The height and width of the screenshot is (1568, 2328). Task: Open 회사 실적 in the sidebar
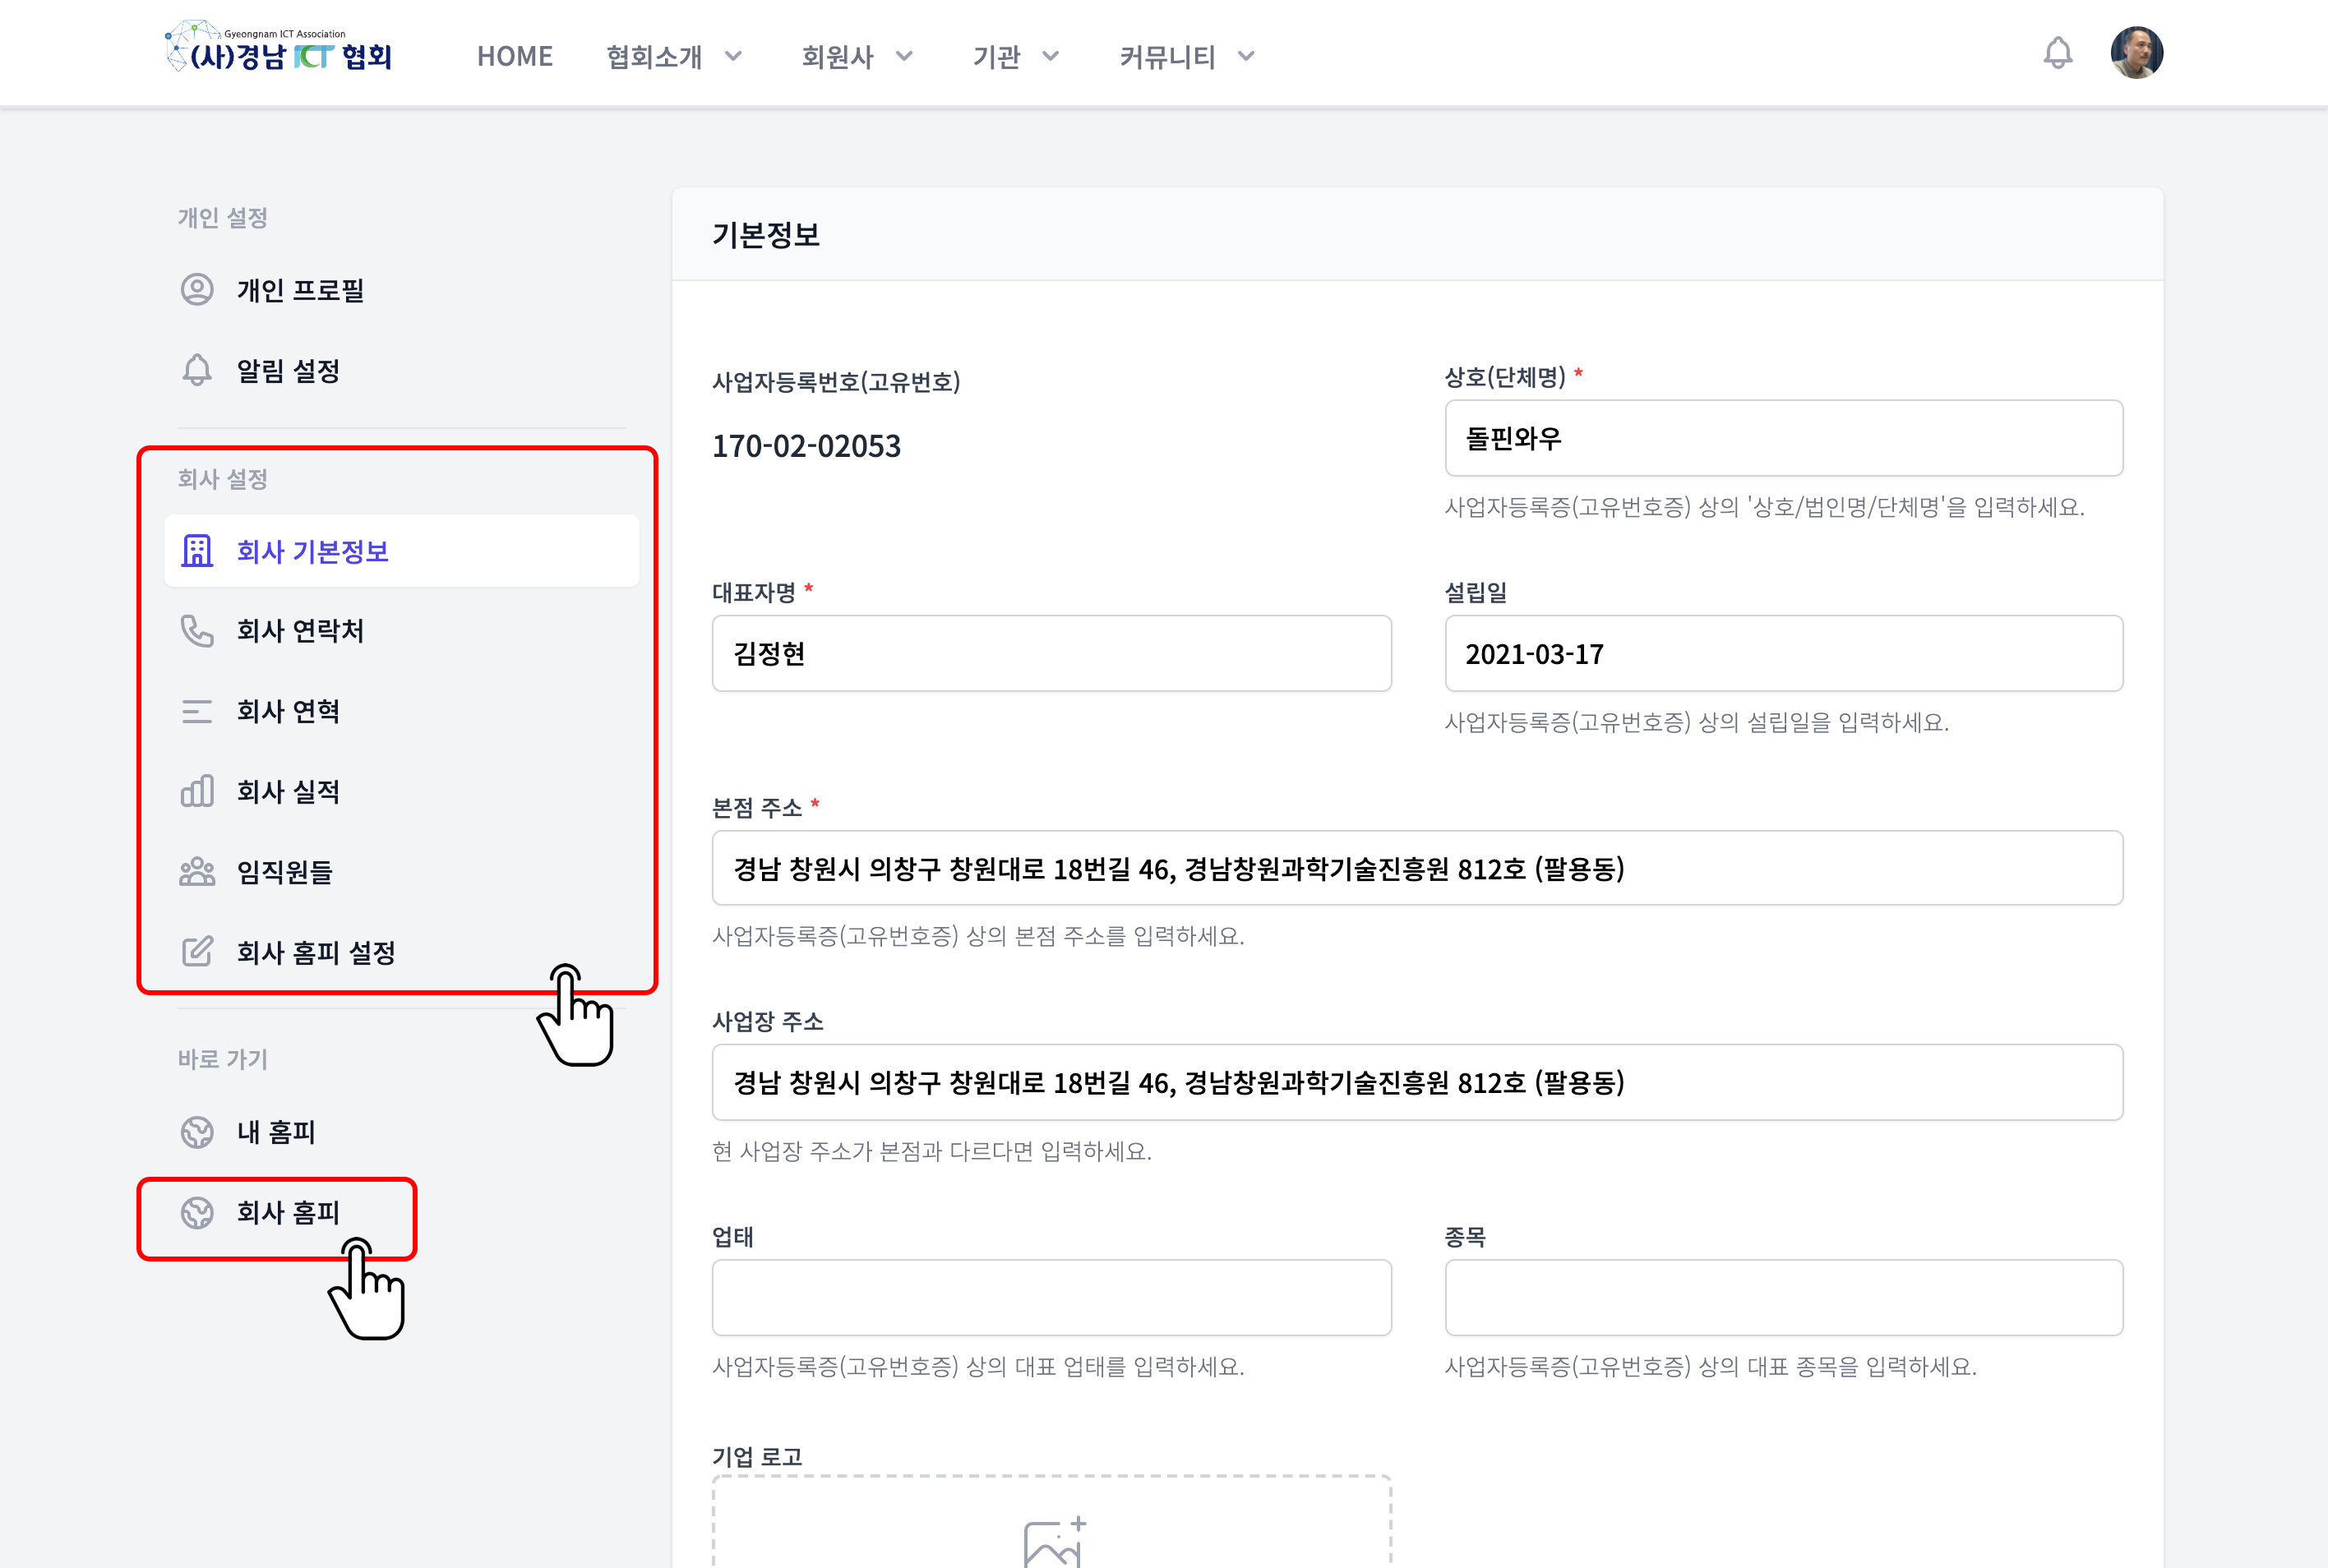402,791
